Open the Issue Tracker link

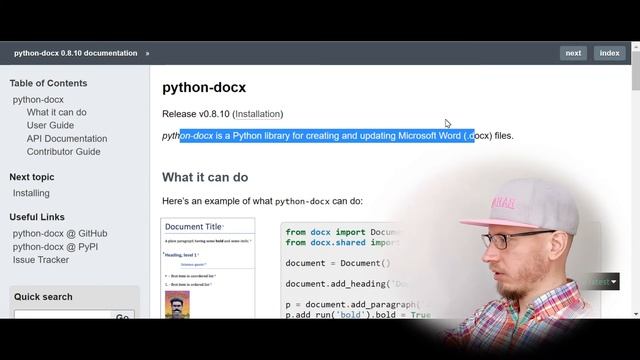[x=40, y=260]
